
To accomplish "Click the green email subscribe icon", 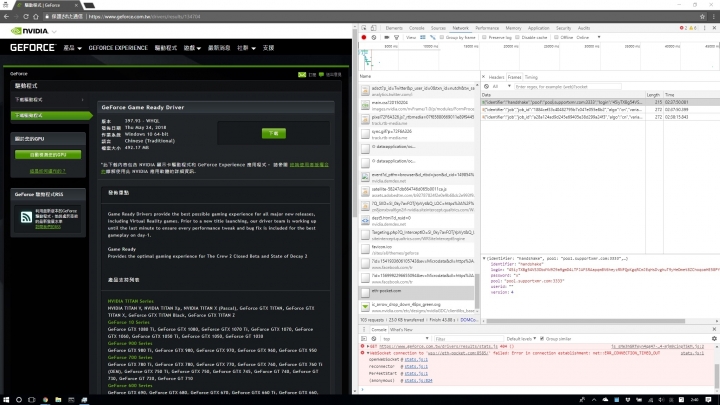I will (x=302, y=74).
